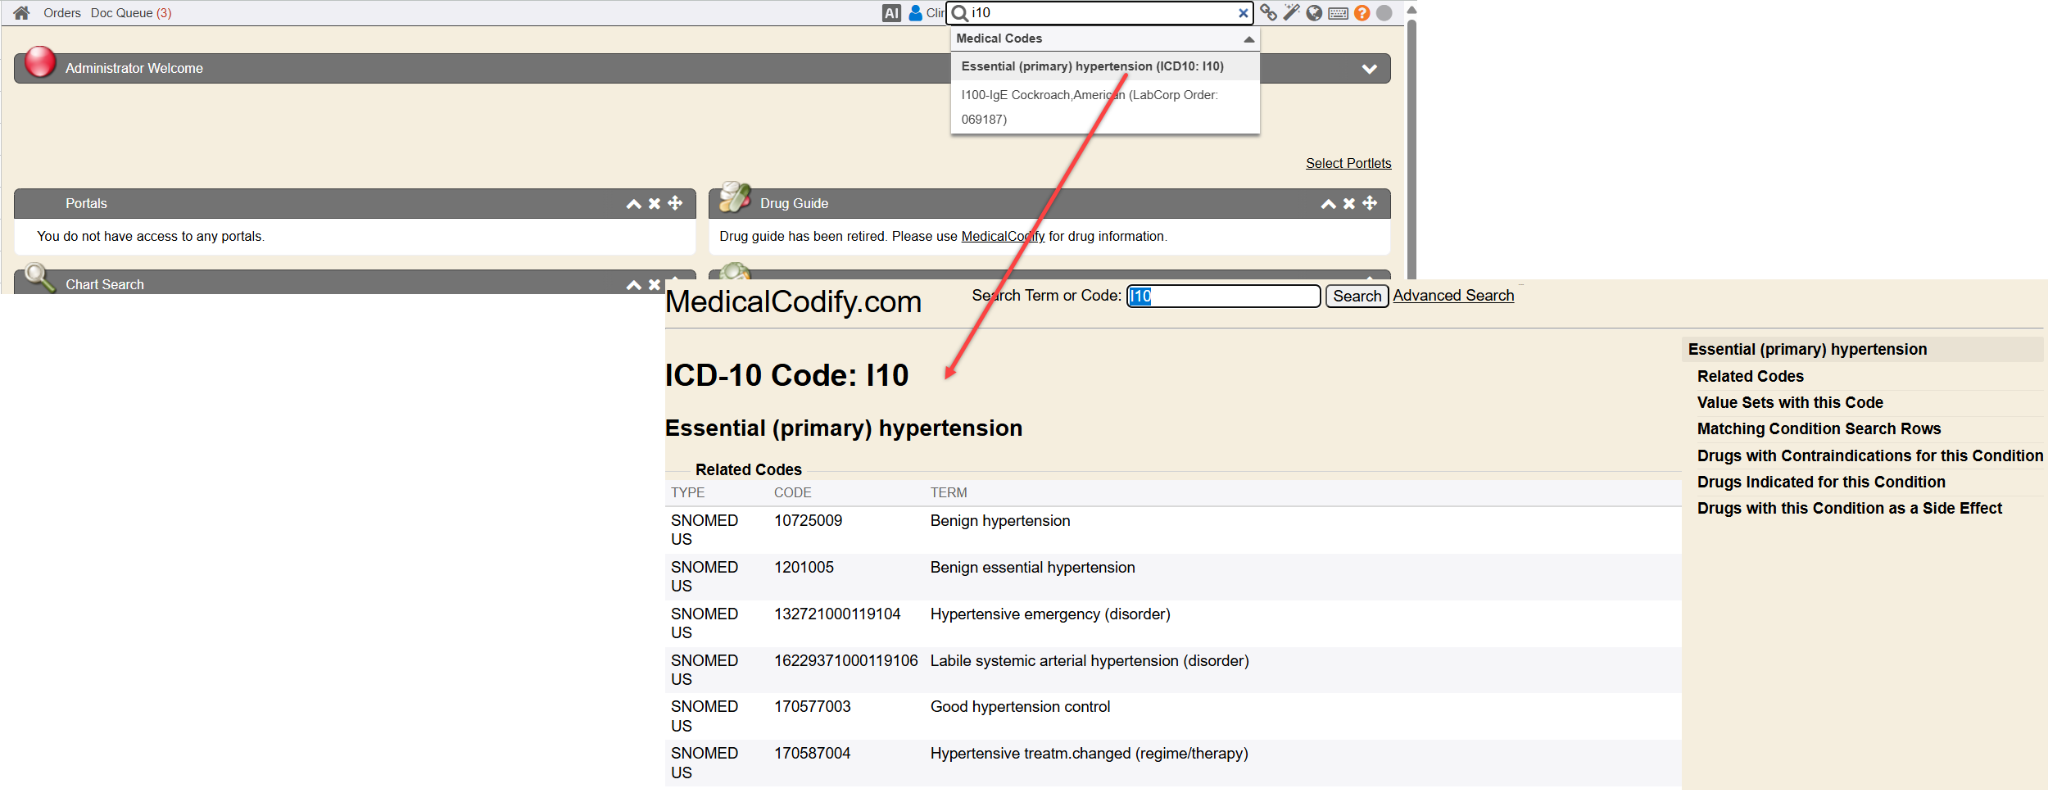Collapse the Medical Codes results group
This screenshot has width=2048, height=790.
click(1248, 39)
